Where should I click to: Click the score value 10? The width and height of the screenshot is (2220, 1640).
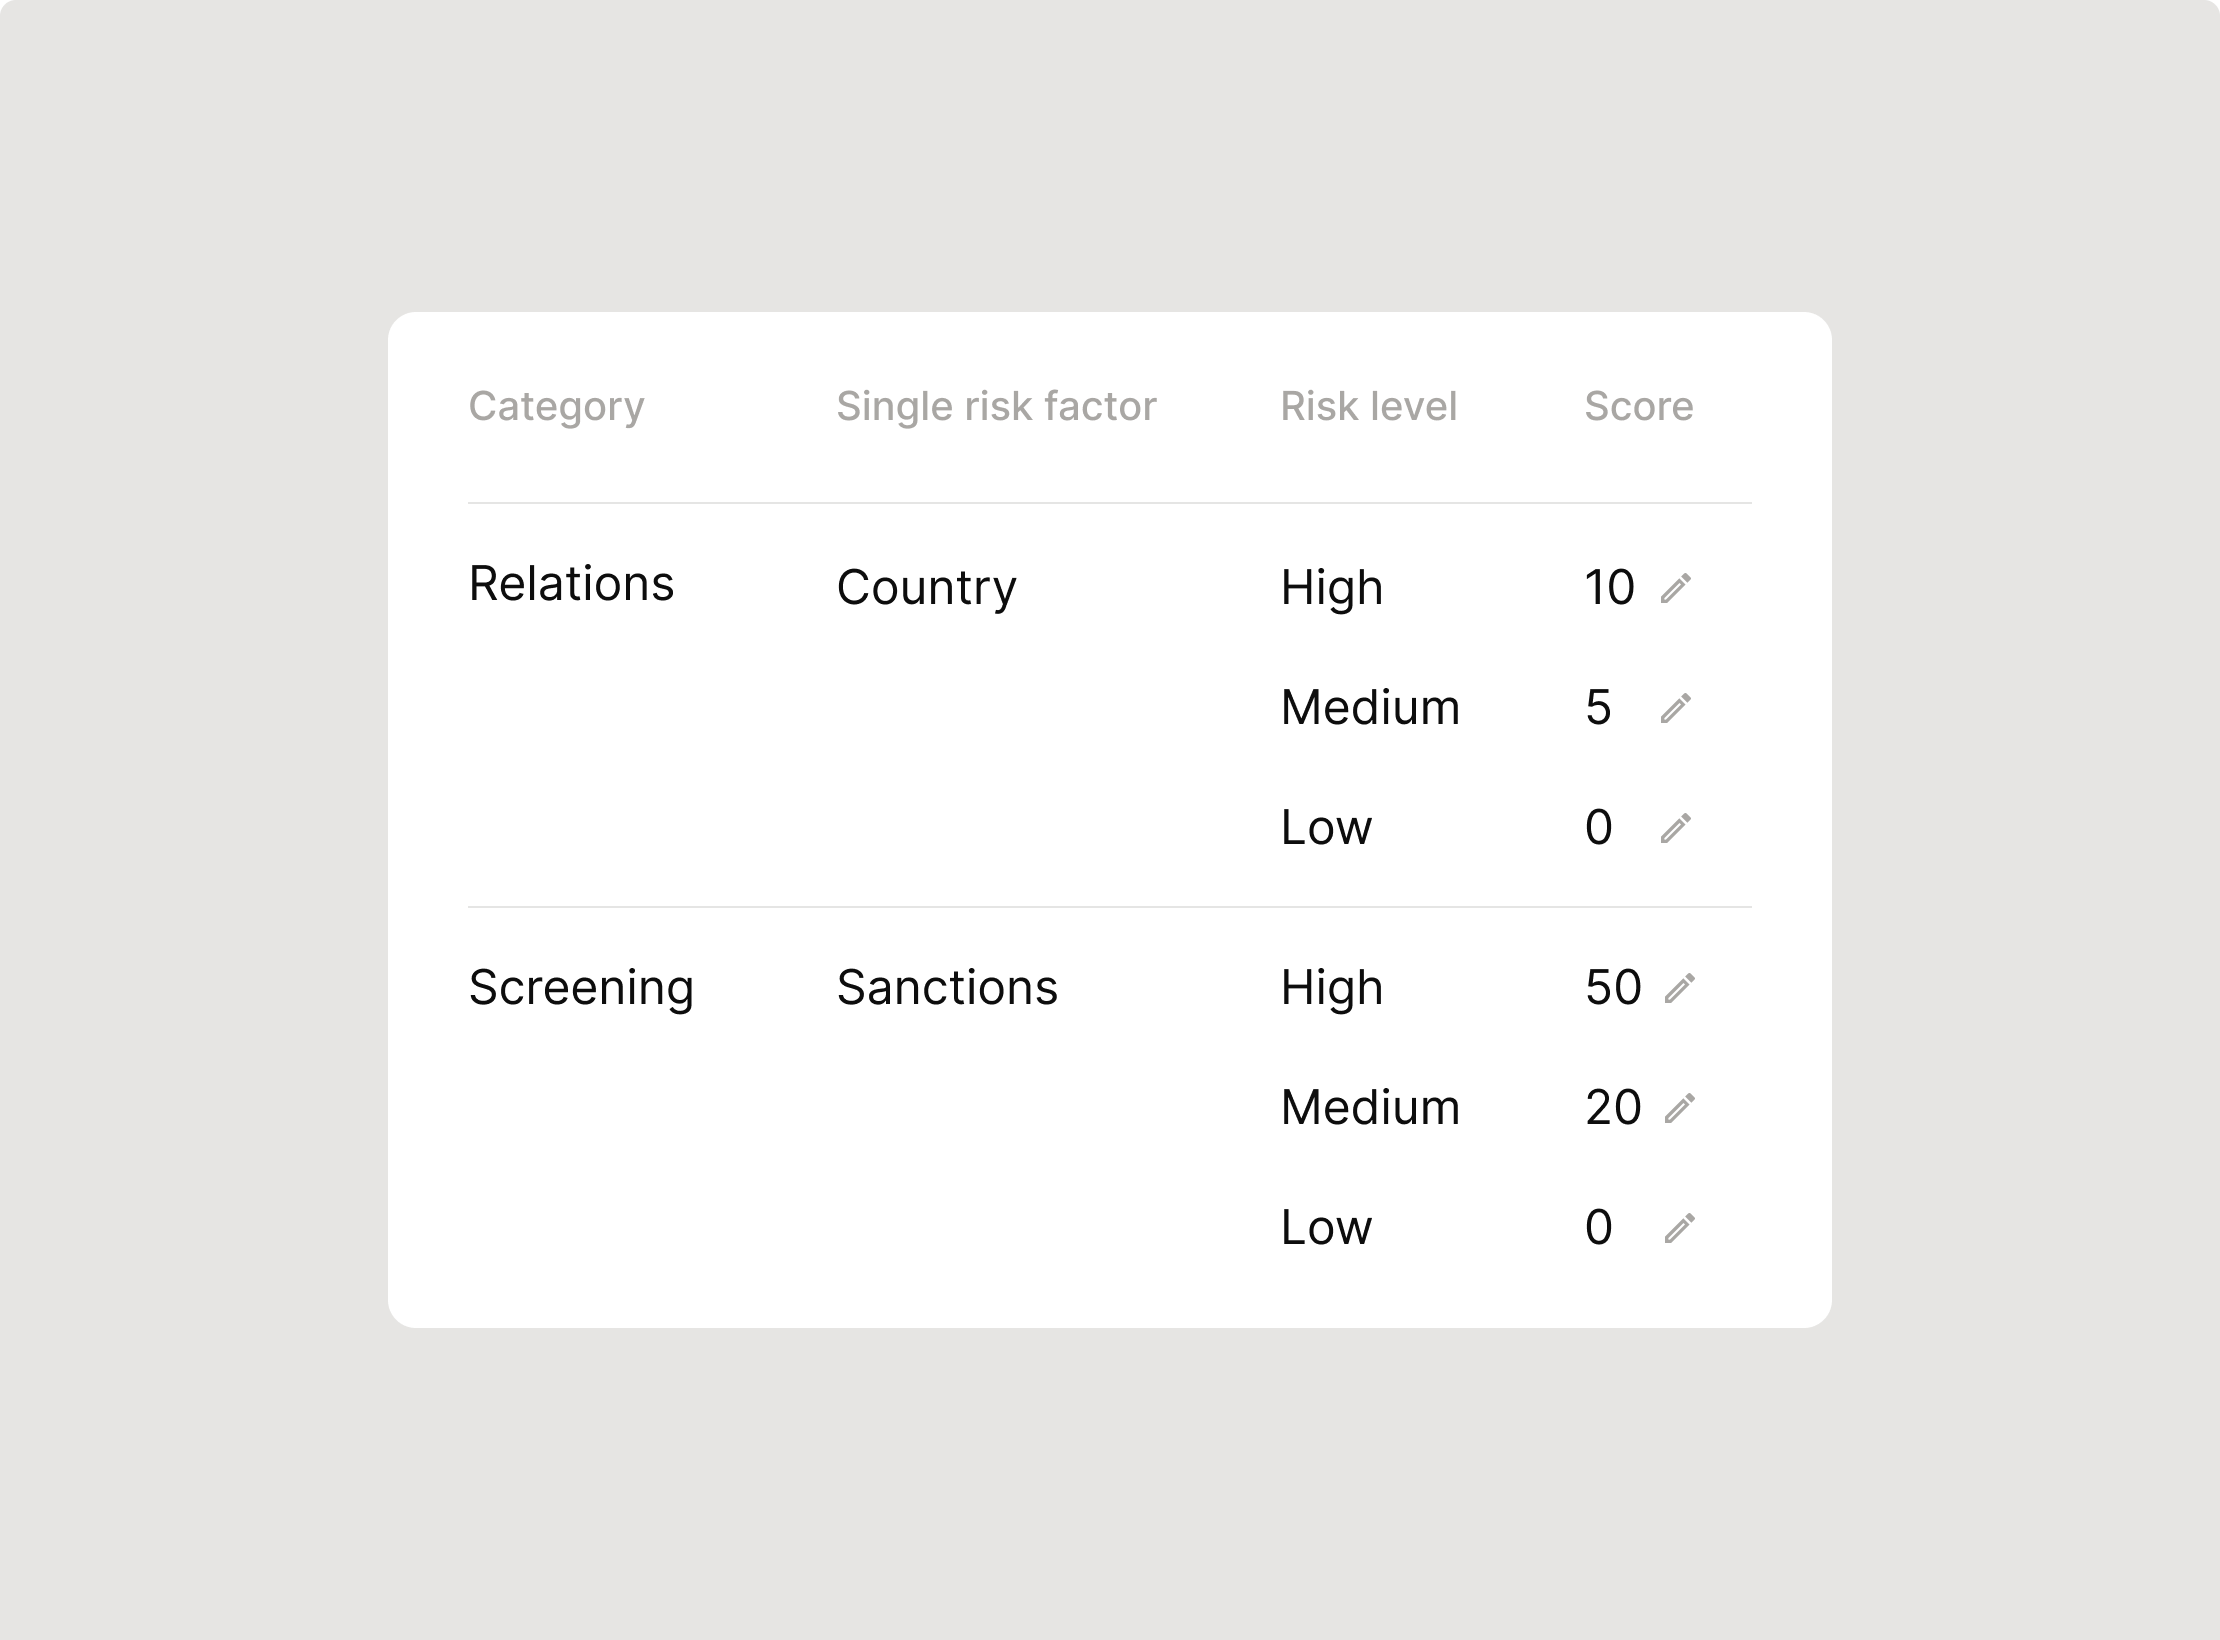click(1610, 588)
